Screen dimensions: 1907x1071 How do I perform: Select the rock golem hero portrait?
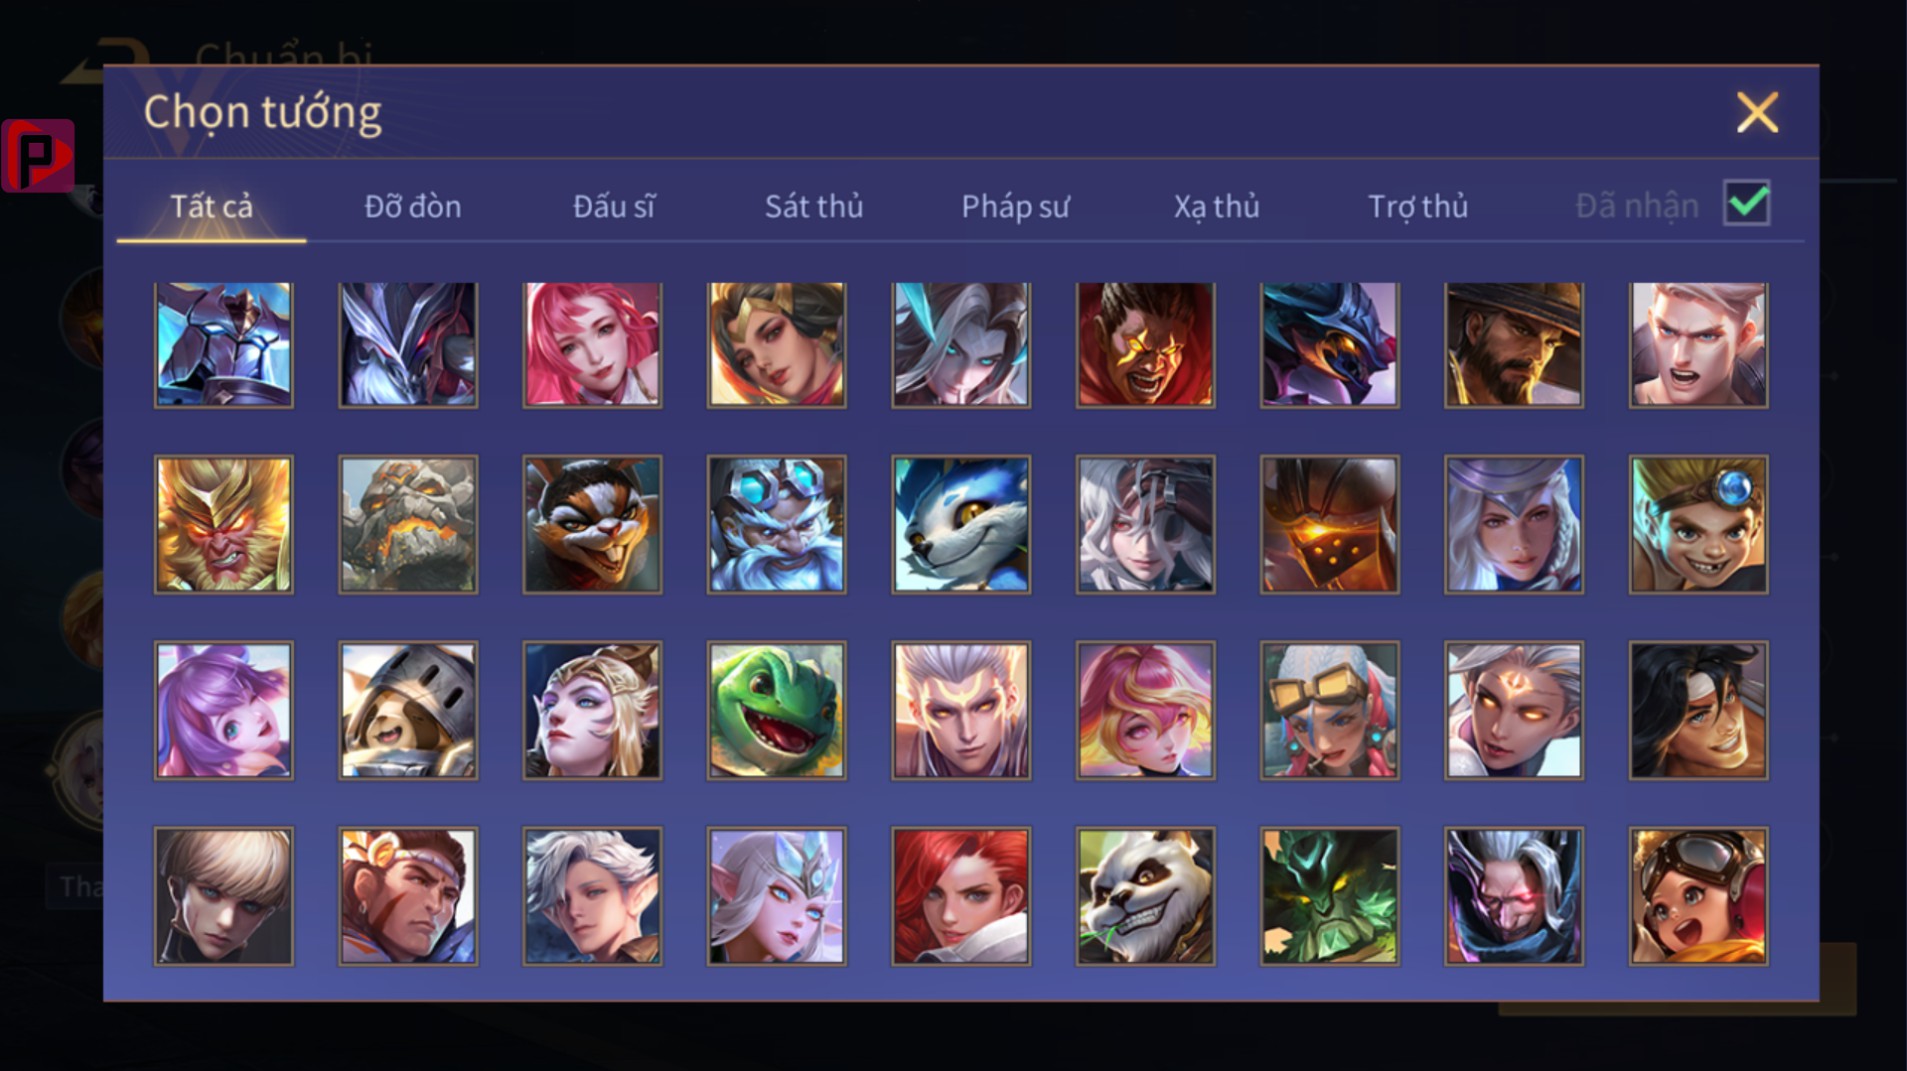pyautogui.click(x=408, y=525)
